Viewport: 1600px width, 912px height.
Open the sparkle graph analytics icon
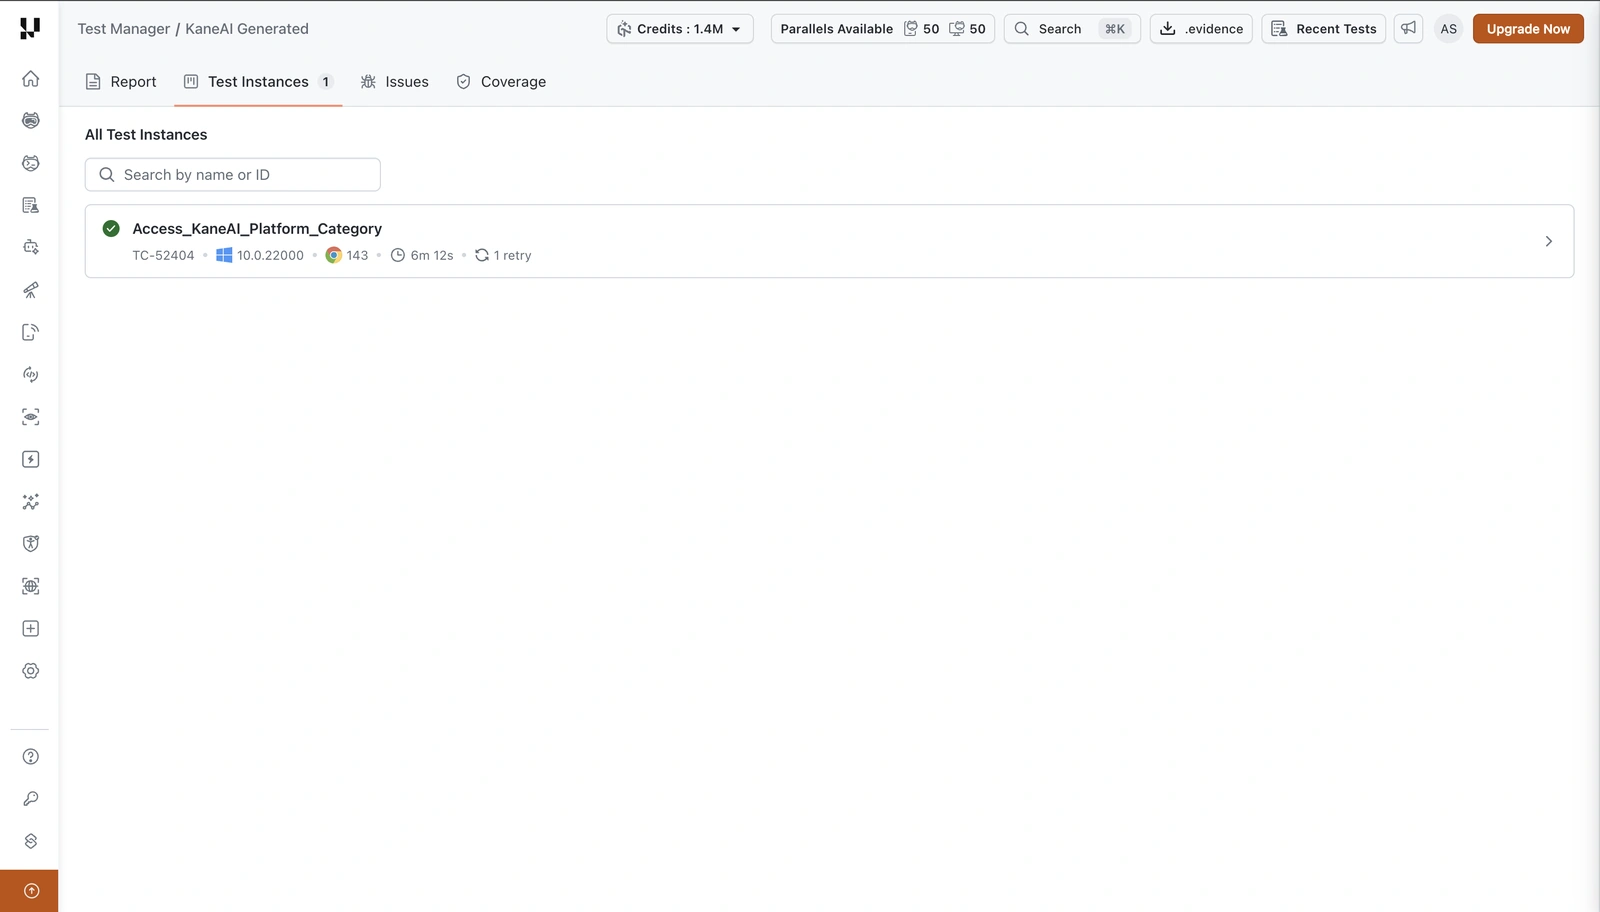point(31,502)
